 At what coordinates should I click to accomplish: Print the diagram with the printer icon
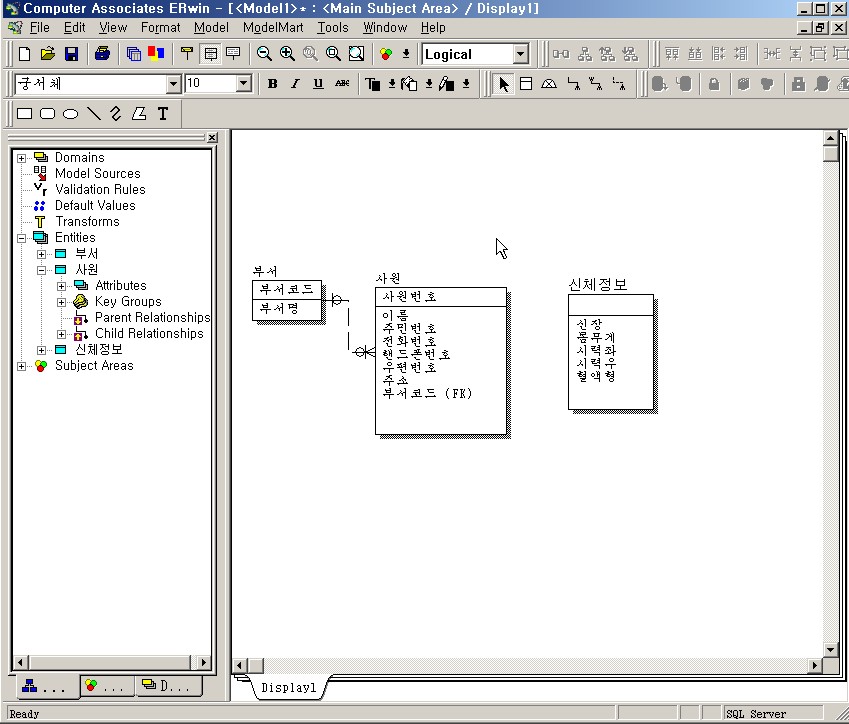click(102, 54)
